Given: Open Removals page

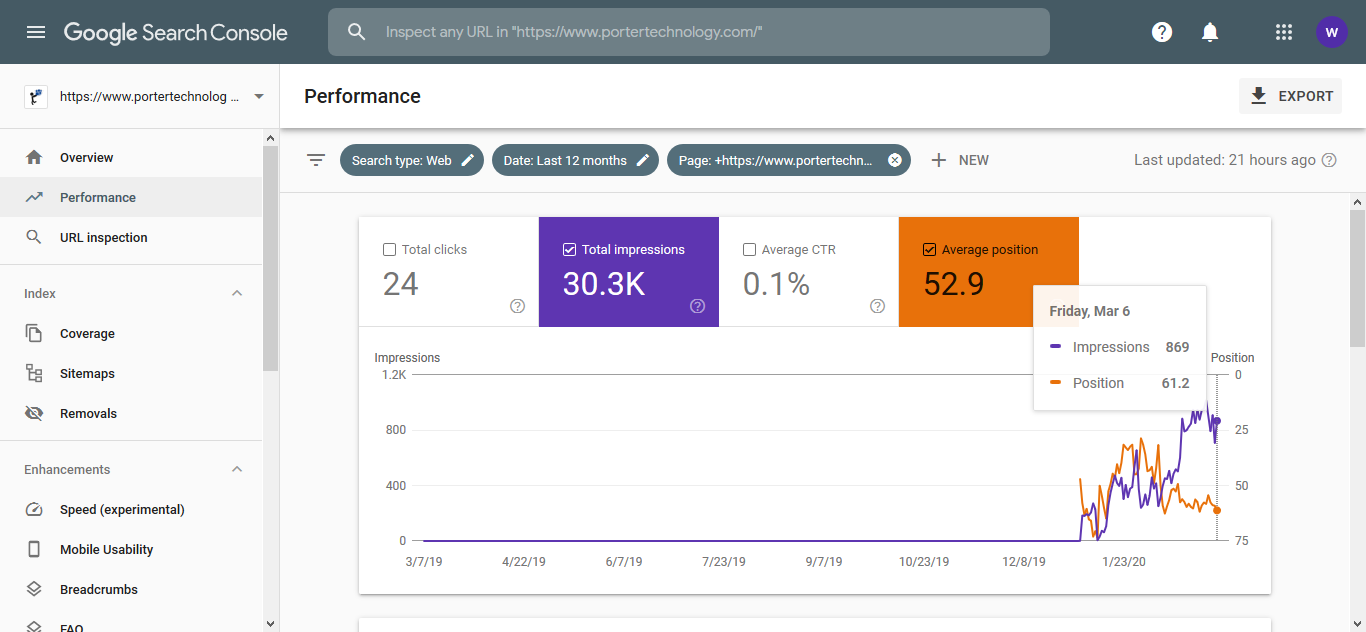Looking at the screenshot, I should tap(131, 413).
